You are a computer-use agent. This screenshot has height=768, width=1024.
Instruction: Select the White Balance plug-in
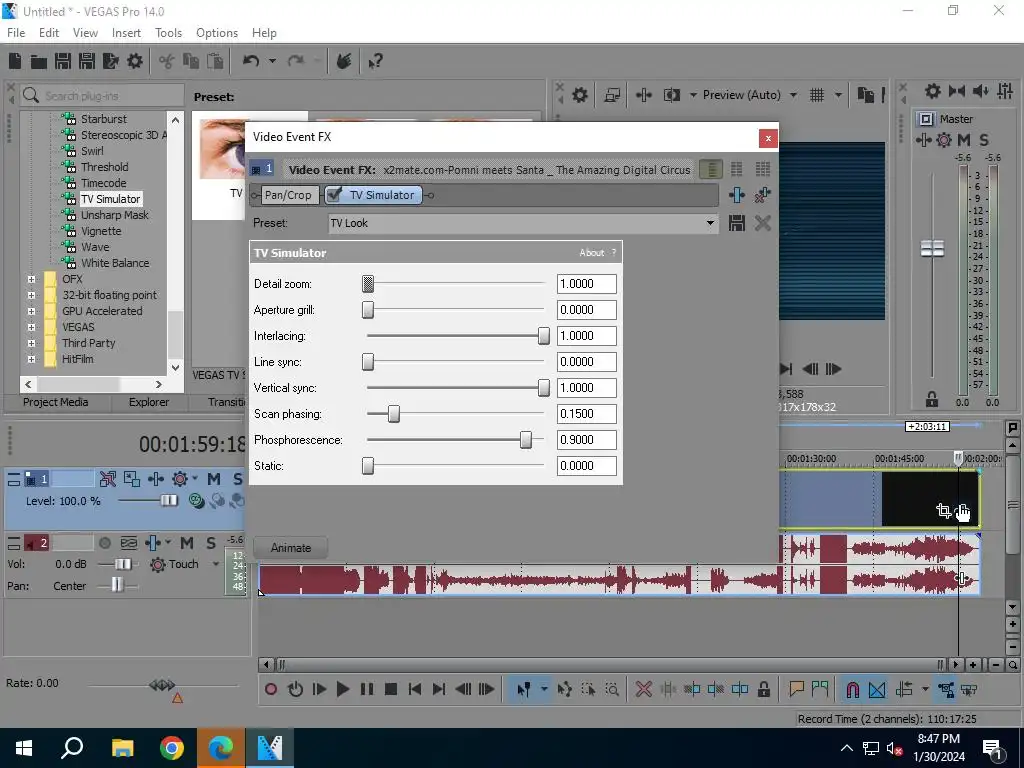115,263
